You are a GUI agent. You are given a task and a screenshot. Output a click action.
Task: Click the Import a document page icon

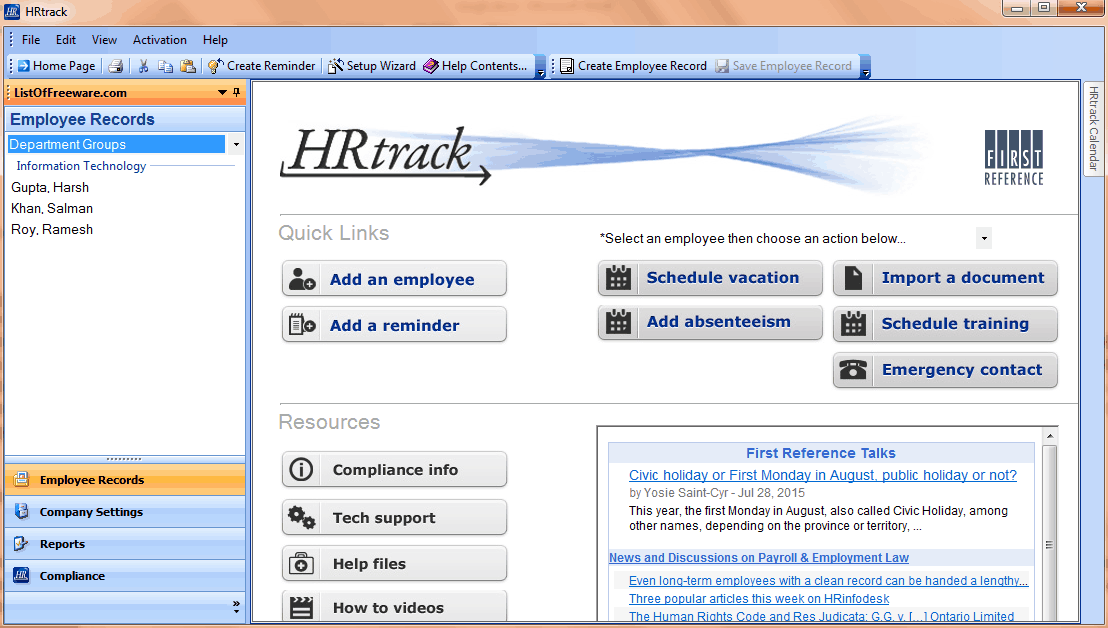click(x=854, y=278)
